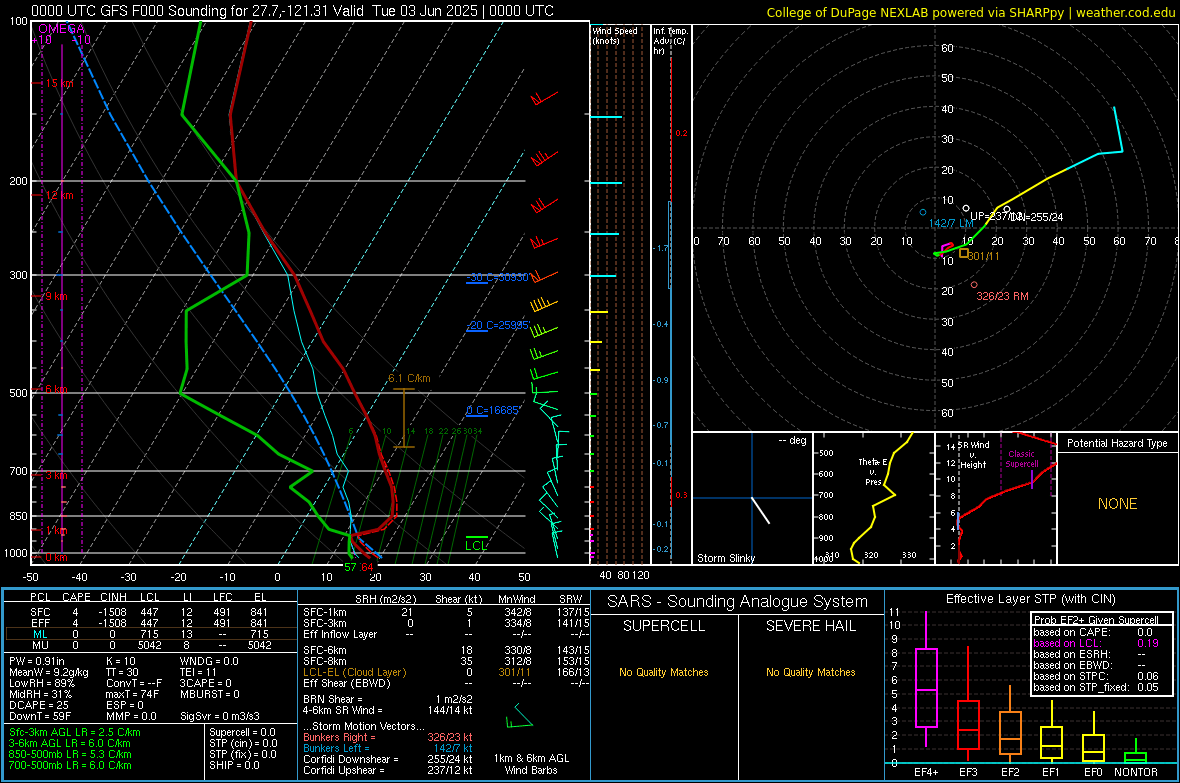1180x783 pixels.
Task: Click the Eff Shear (EBWD) row
Action: point(446,684)
